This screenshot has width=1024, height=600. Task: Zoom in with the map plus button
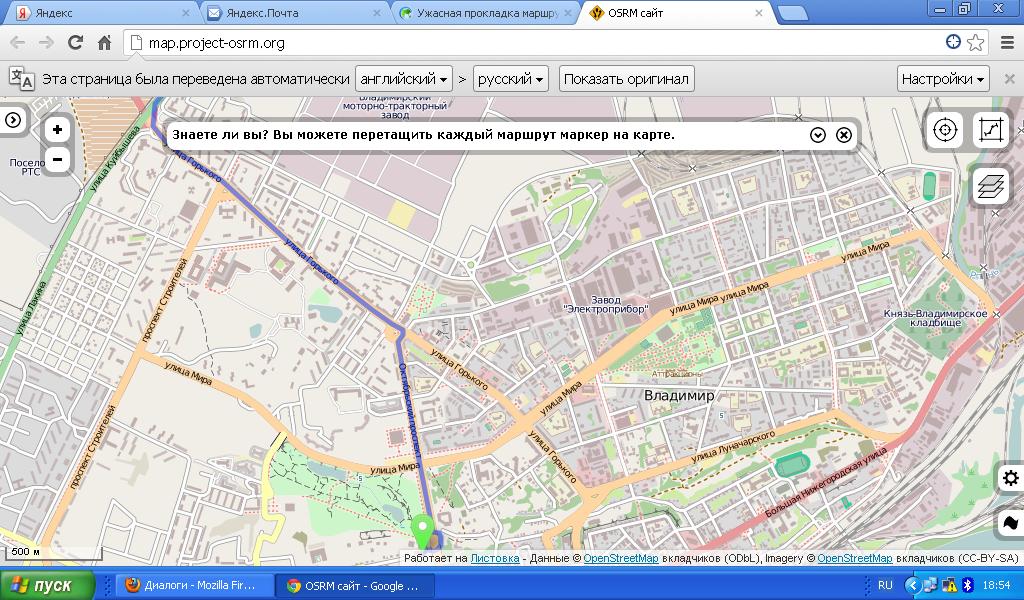tap(58, 129)
